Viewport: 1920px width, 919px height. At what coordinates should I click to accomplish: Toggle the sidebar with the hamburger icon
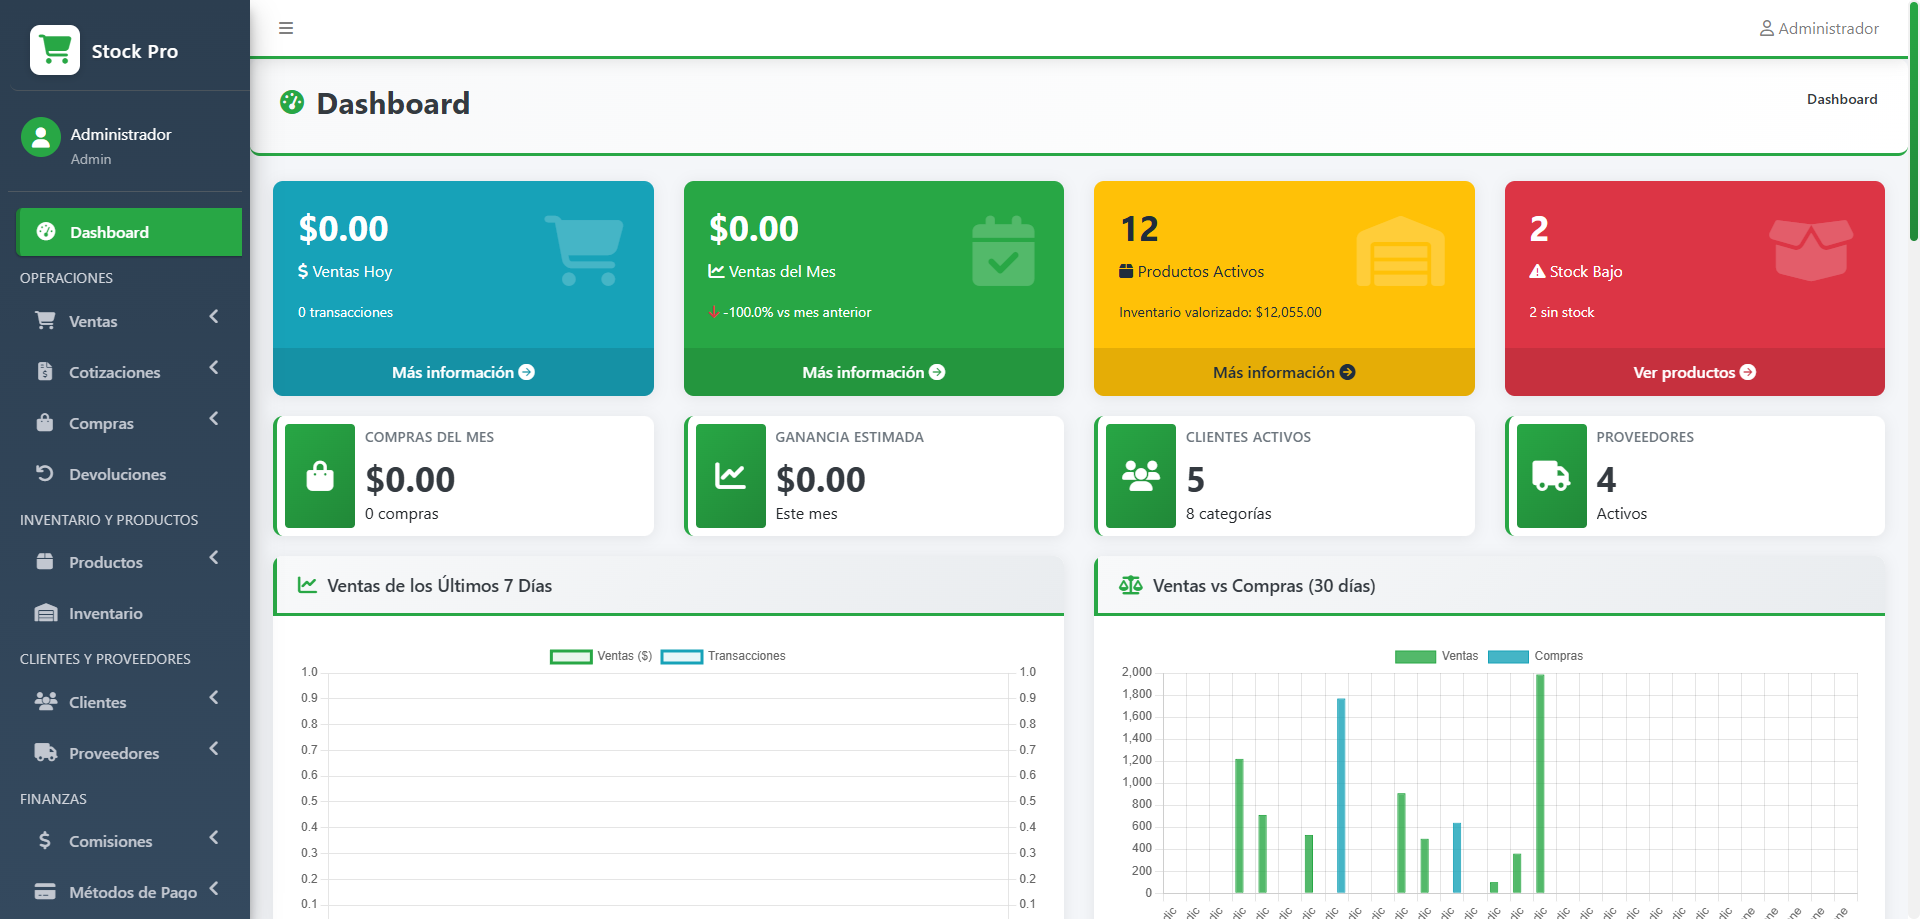[286, 28]
